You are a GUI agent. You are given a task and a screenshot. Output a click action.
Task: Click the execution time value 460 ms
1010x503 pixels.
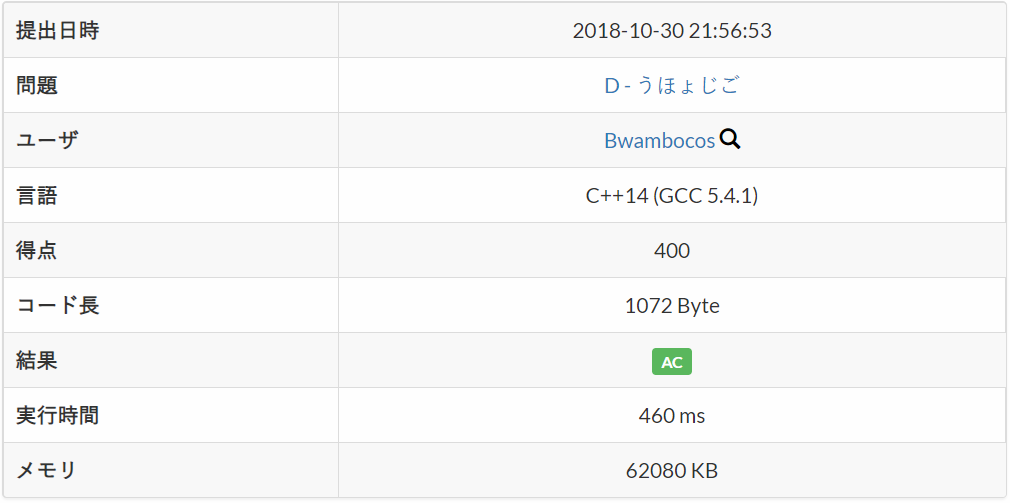pyautogui.click(x=671, y=416)
